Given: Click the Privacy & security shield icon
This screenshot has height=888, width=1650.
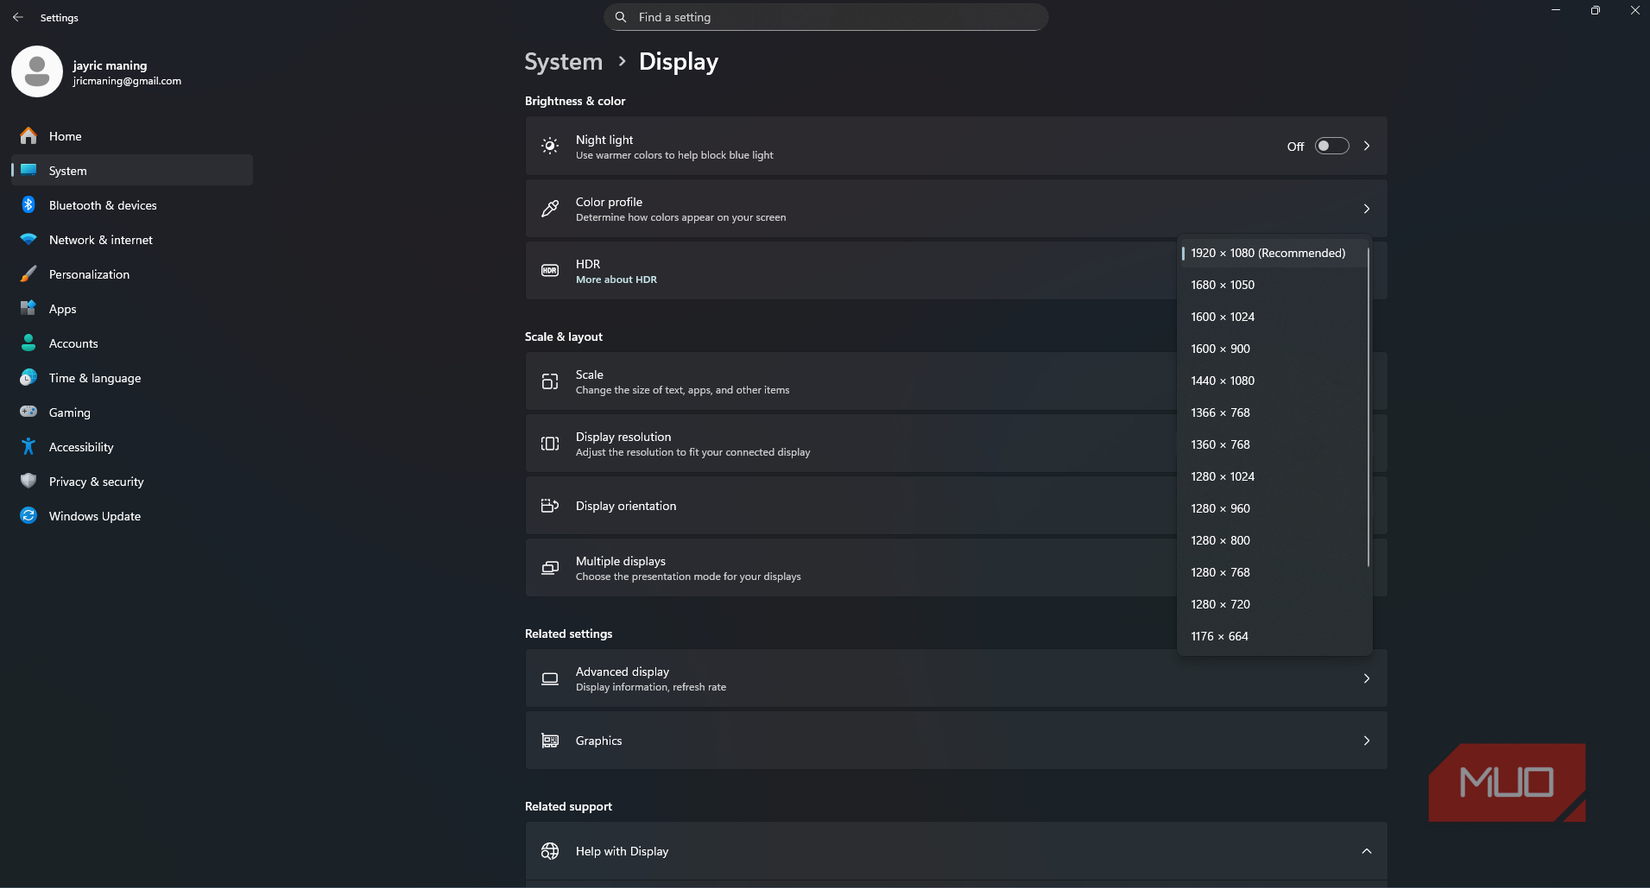Looking at the screenshot, I should coord(28,481).
